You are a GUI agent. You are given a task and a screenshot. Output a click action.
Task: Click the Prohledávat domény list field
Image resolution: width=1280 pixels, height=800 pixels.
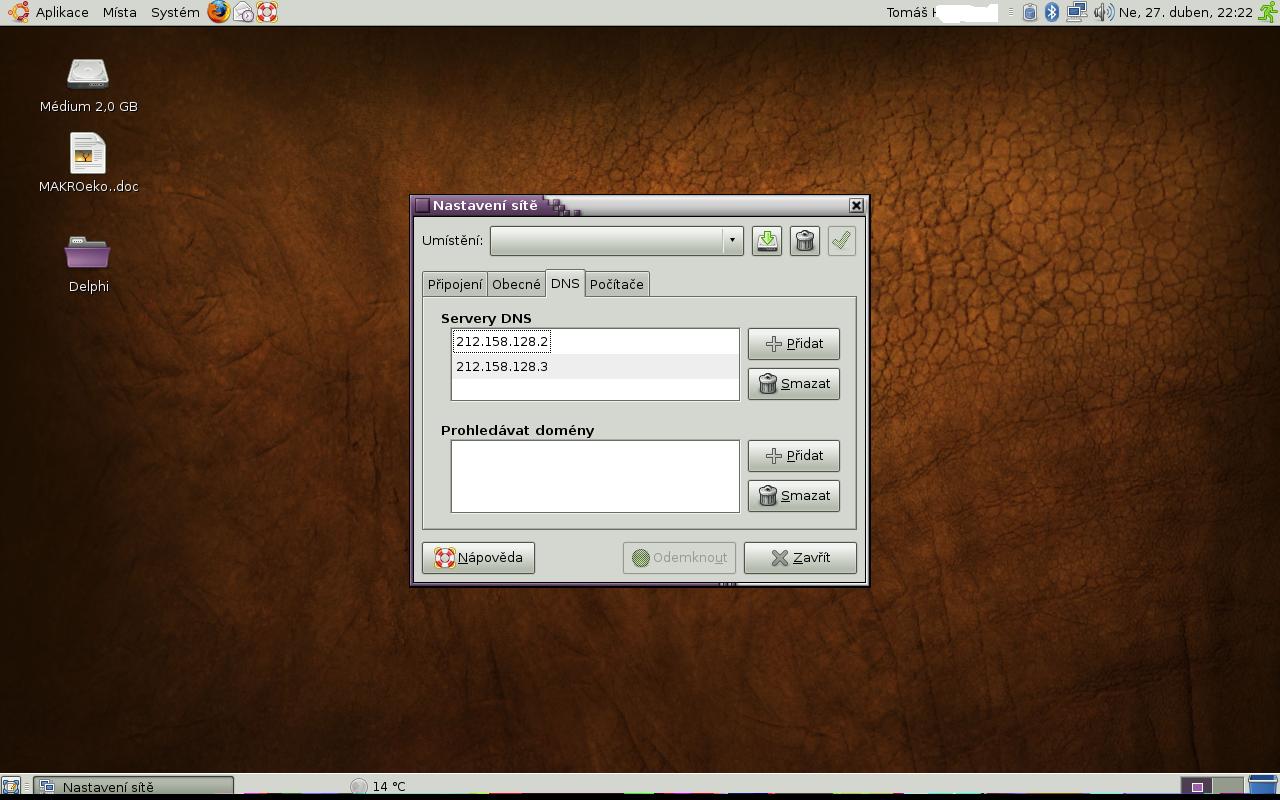coord(595,477)
